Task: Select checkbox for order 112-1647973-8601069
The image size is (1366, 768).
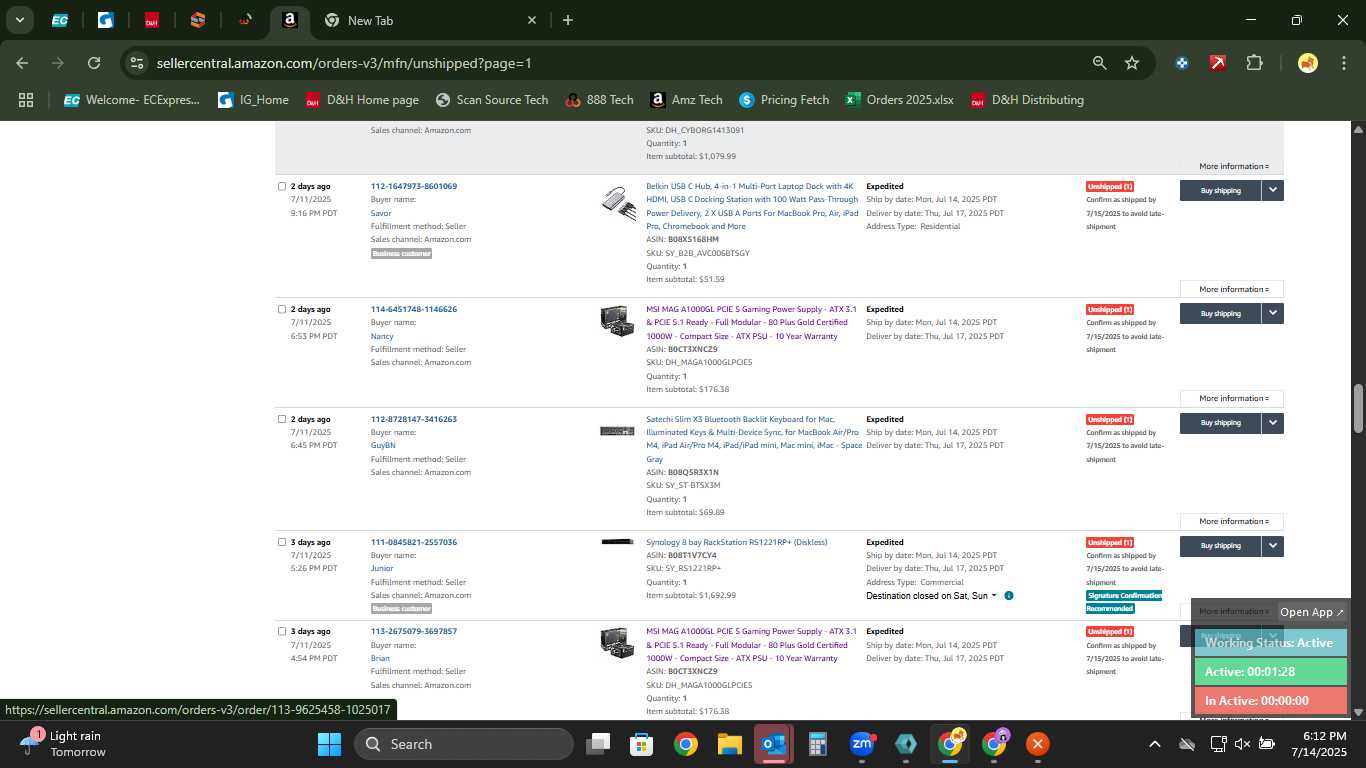Action: 282,186
